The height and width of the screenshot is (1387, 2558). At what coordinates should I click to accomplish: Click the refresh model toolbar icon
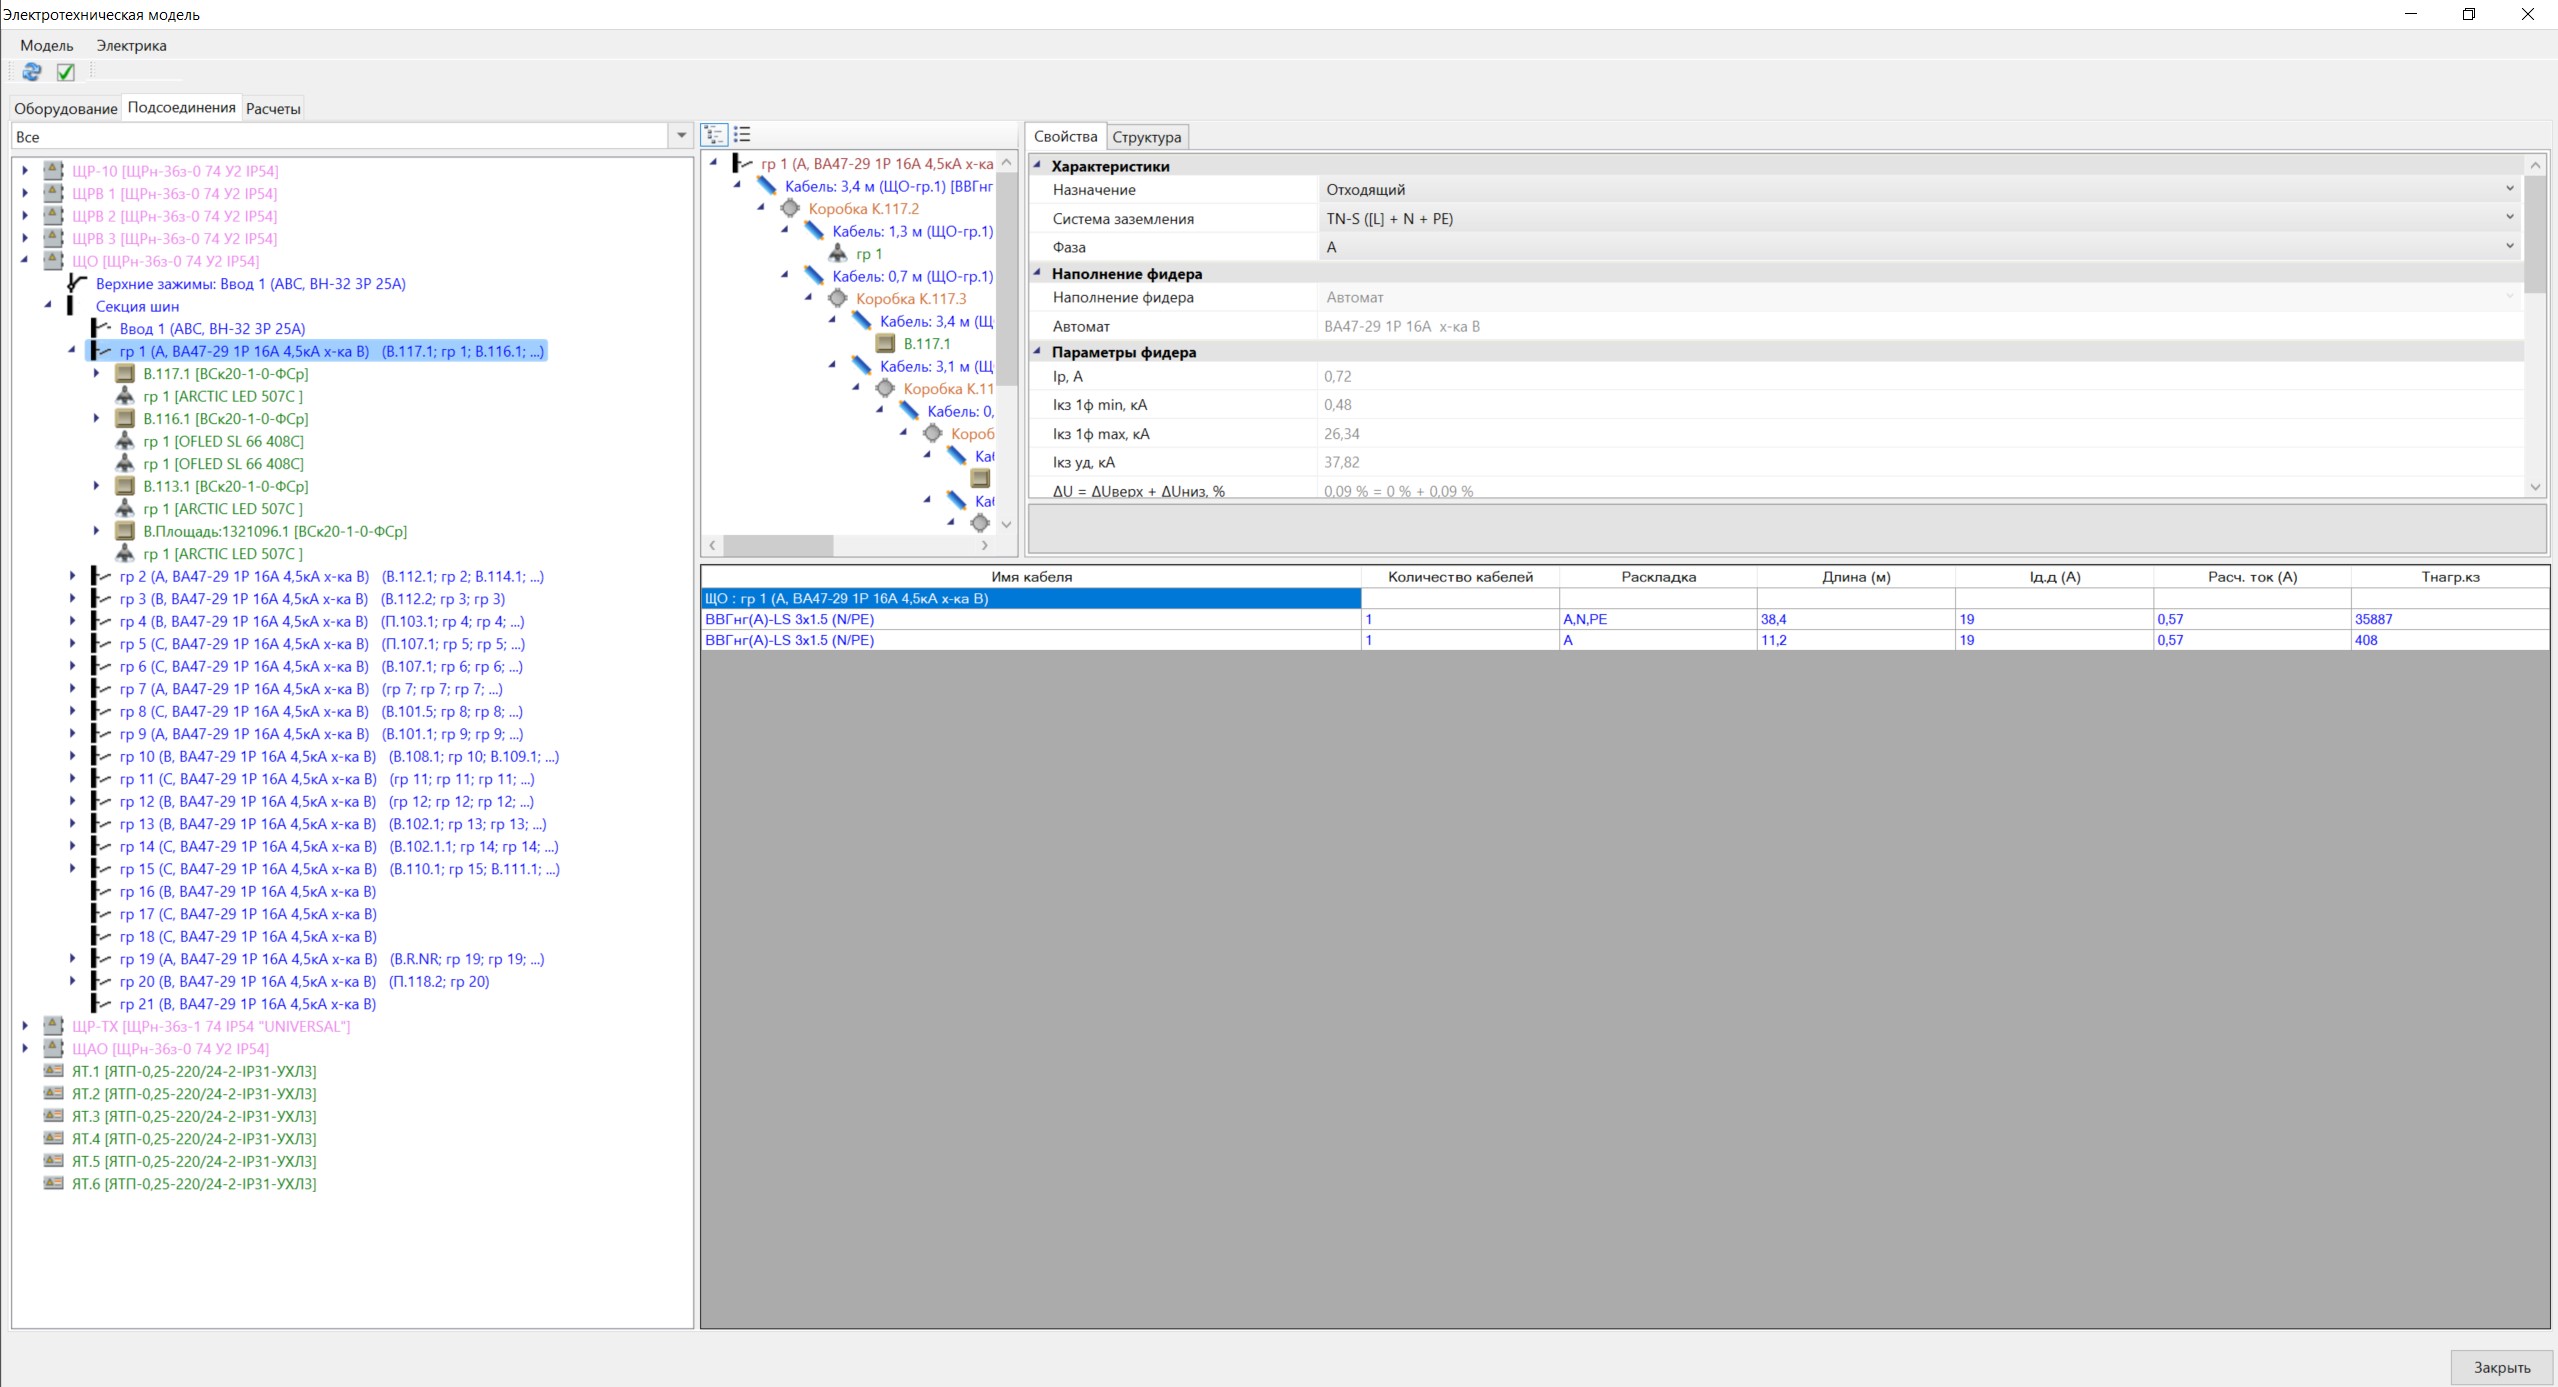31,72
